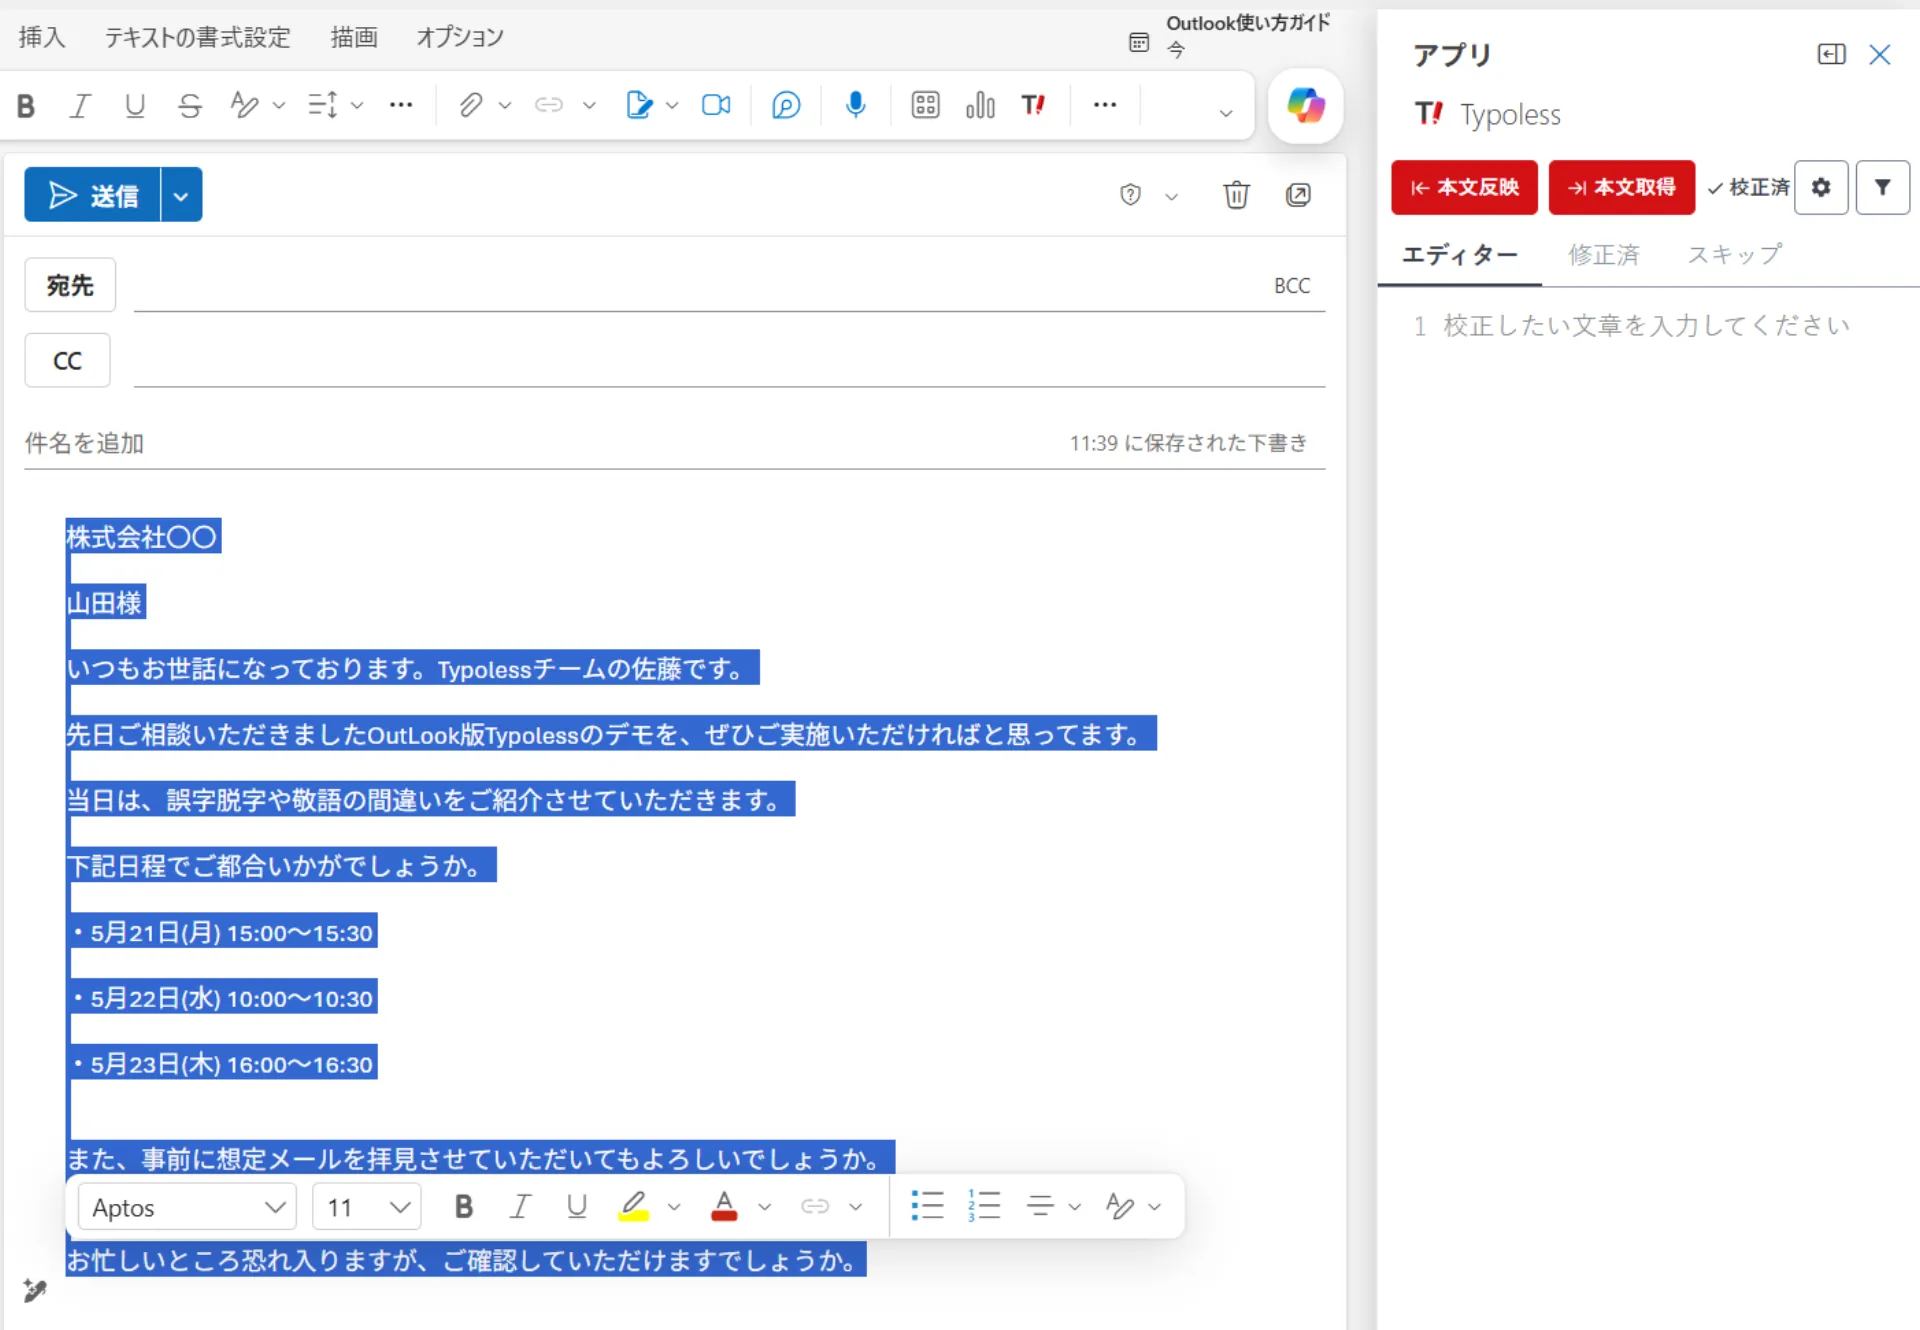
Task: Click the signature pen icon
Action: click(x=639, y=105)
